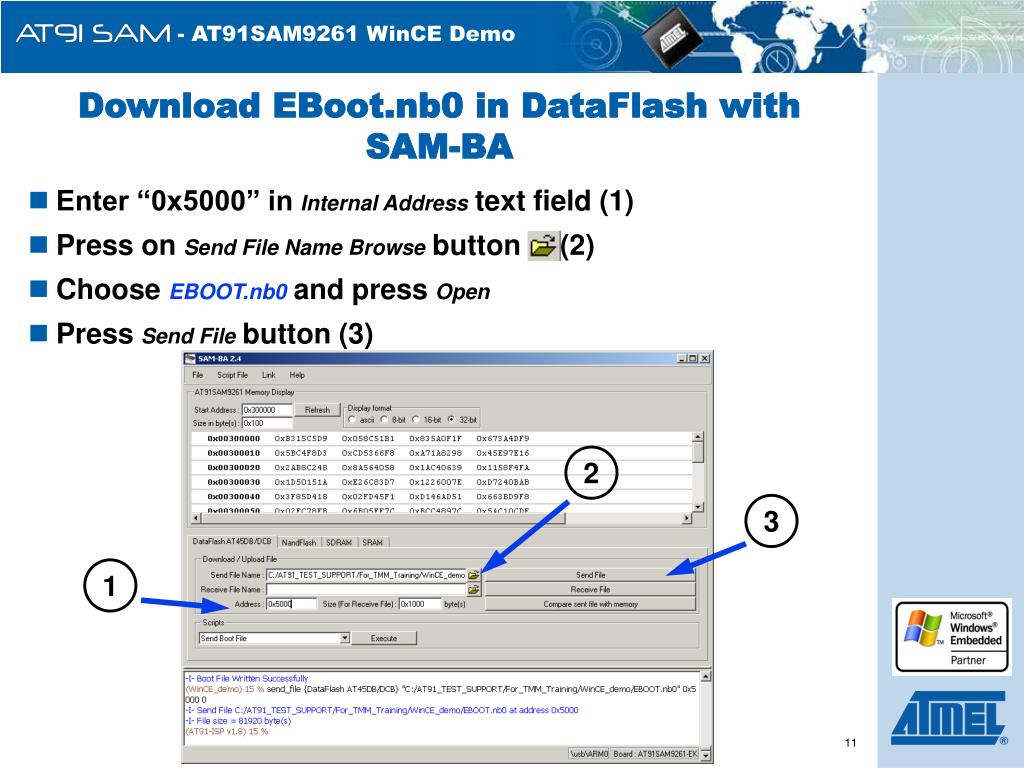Click the Atmel chip image in the header
Screen dimensions: 1024x768
point(671,37)
